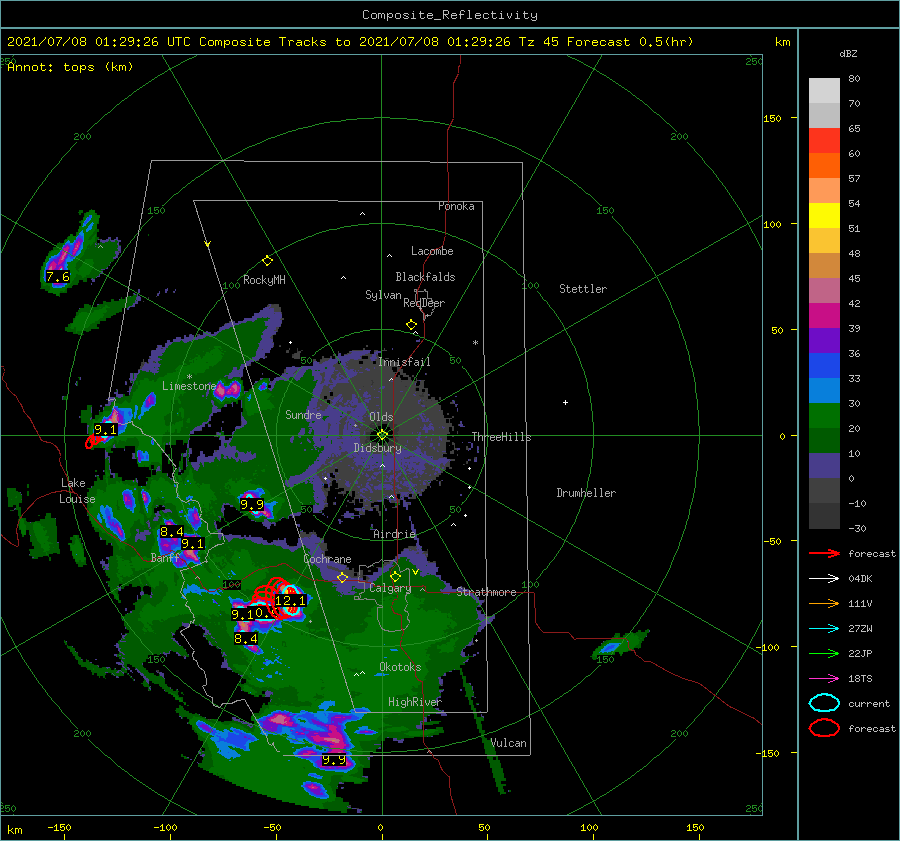Click the Sylvan label
The width and height of the screenshot is (900, 841).
pos(383,295)
